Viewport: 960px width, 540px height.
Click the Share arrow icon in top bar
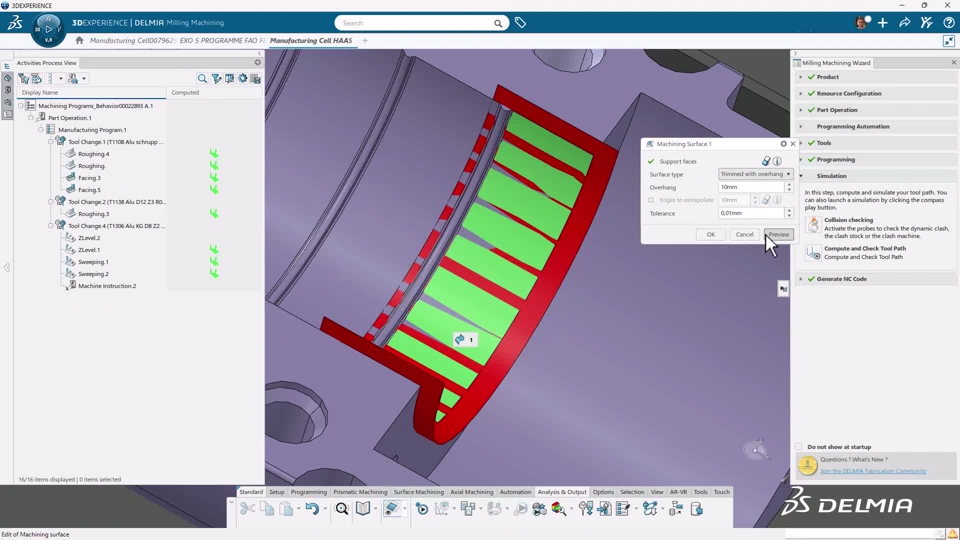[x=904, y=23]
